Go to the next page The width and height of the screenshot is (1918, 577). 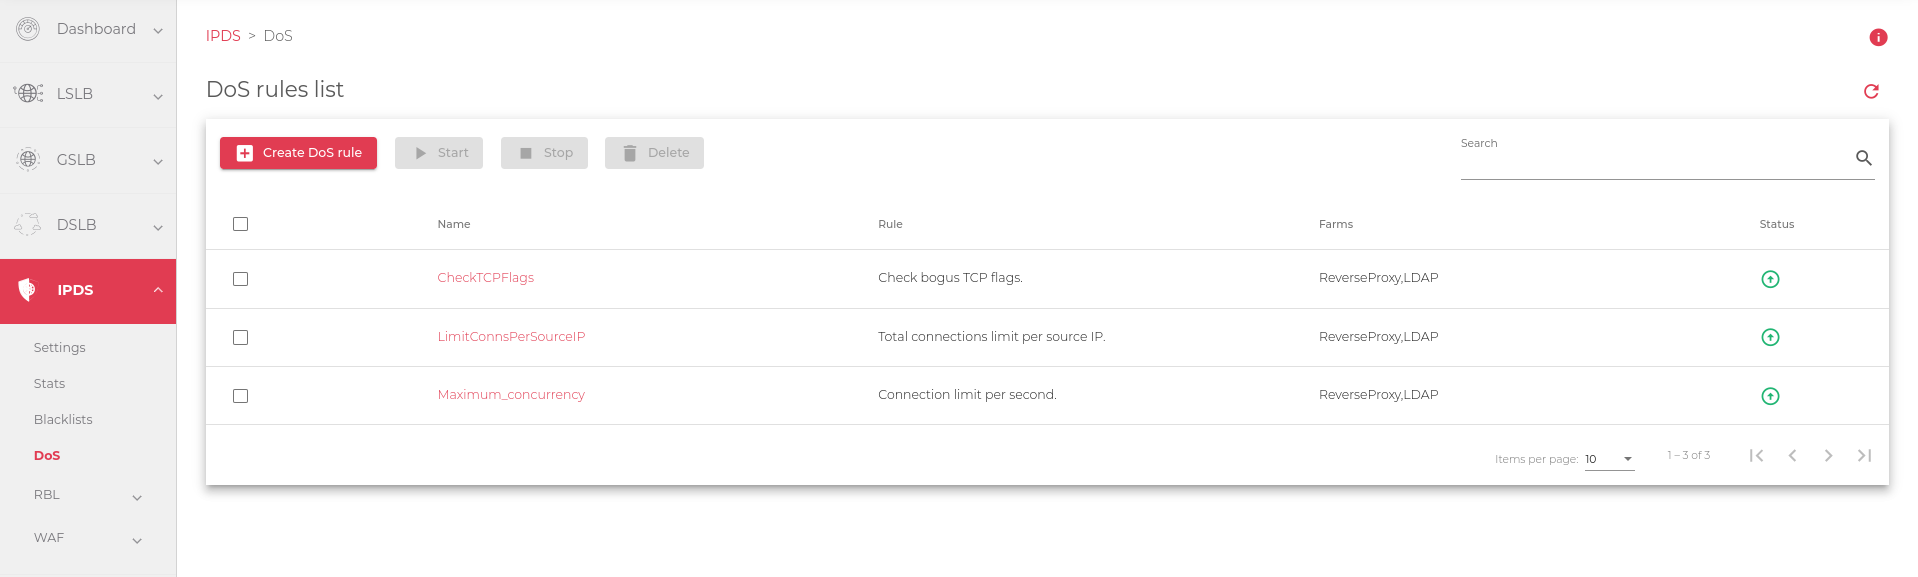tap(1827, 456)
